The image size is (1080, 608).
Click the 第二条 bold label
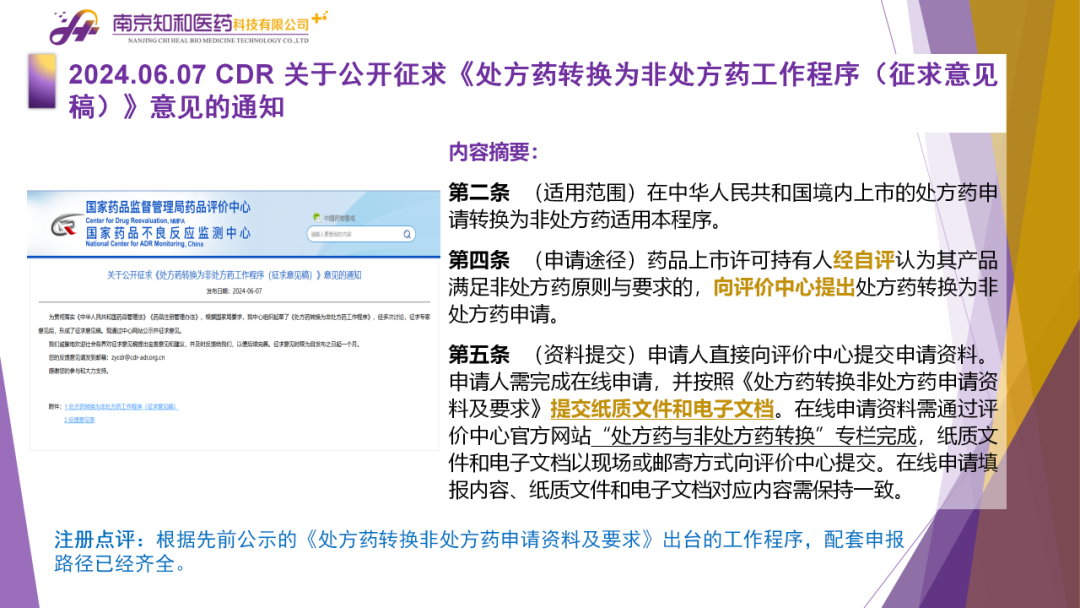[x=479, y=192]
